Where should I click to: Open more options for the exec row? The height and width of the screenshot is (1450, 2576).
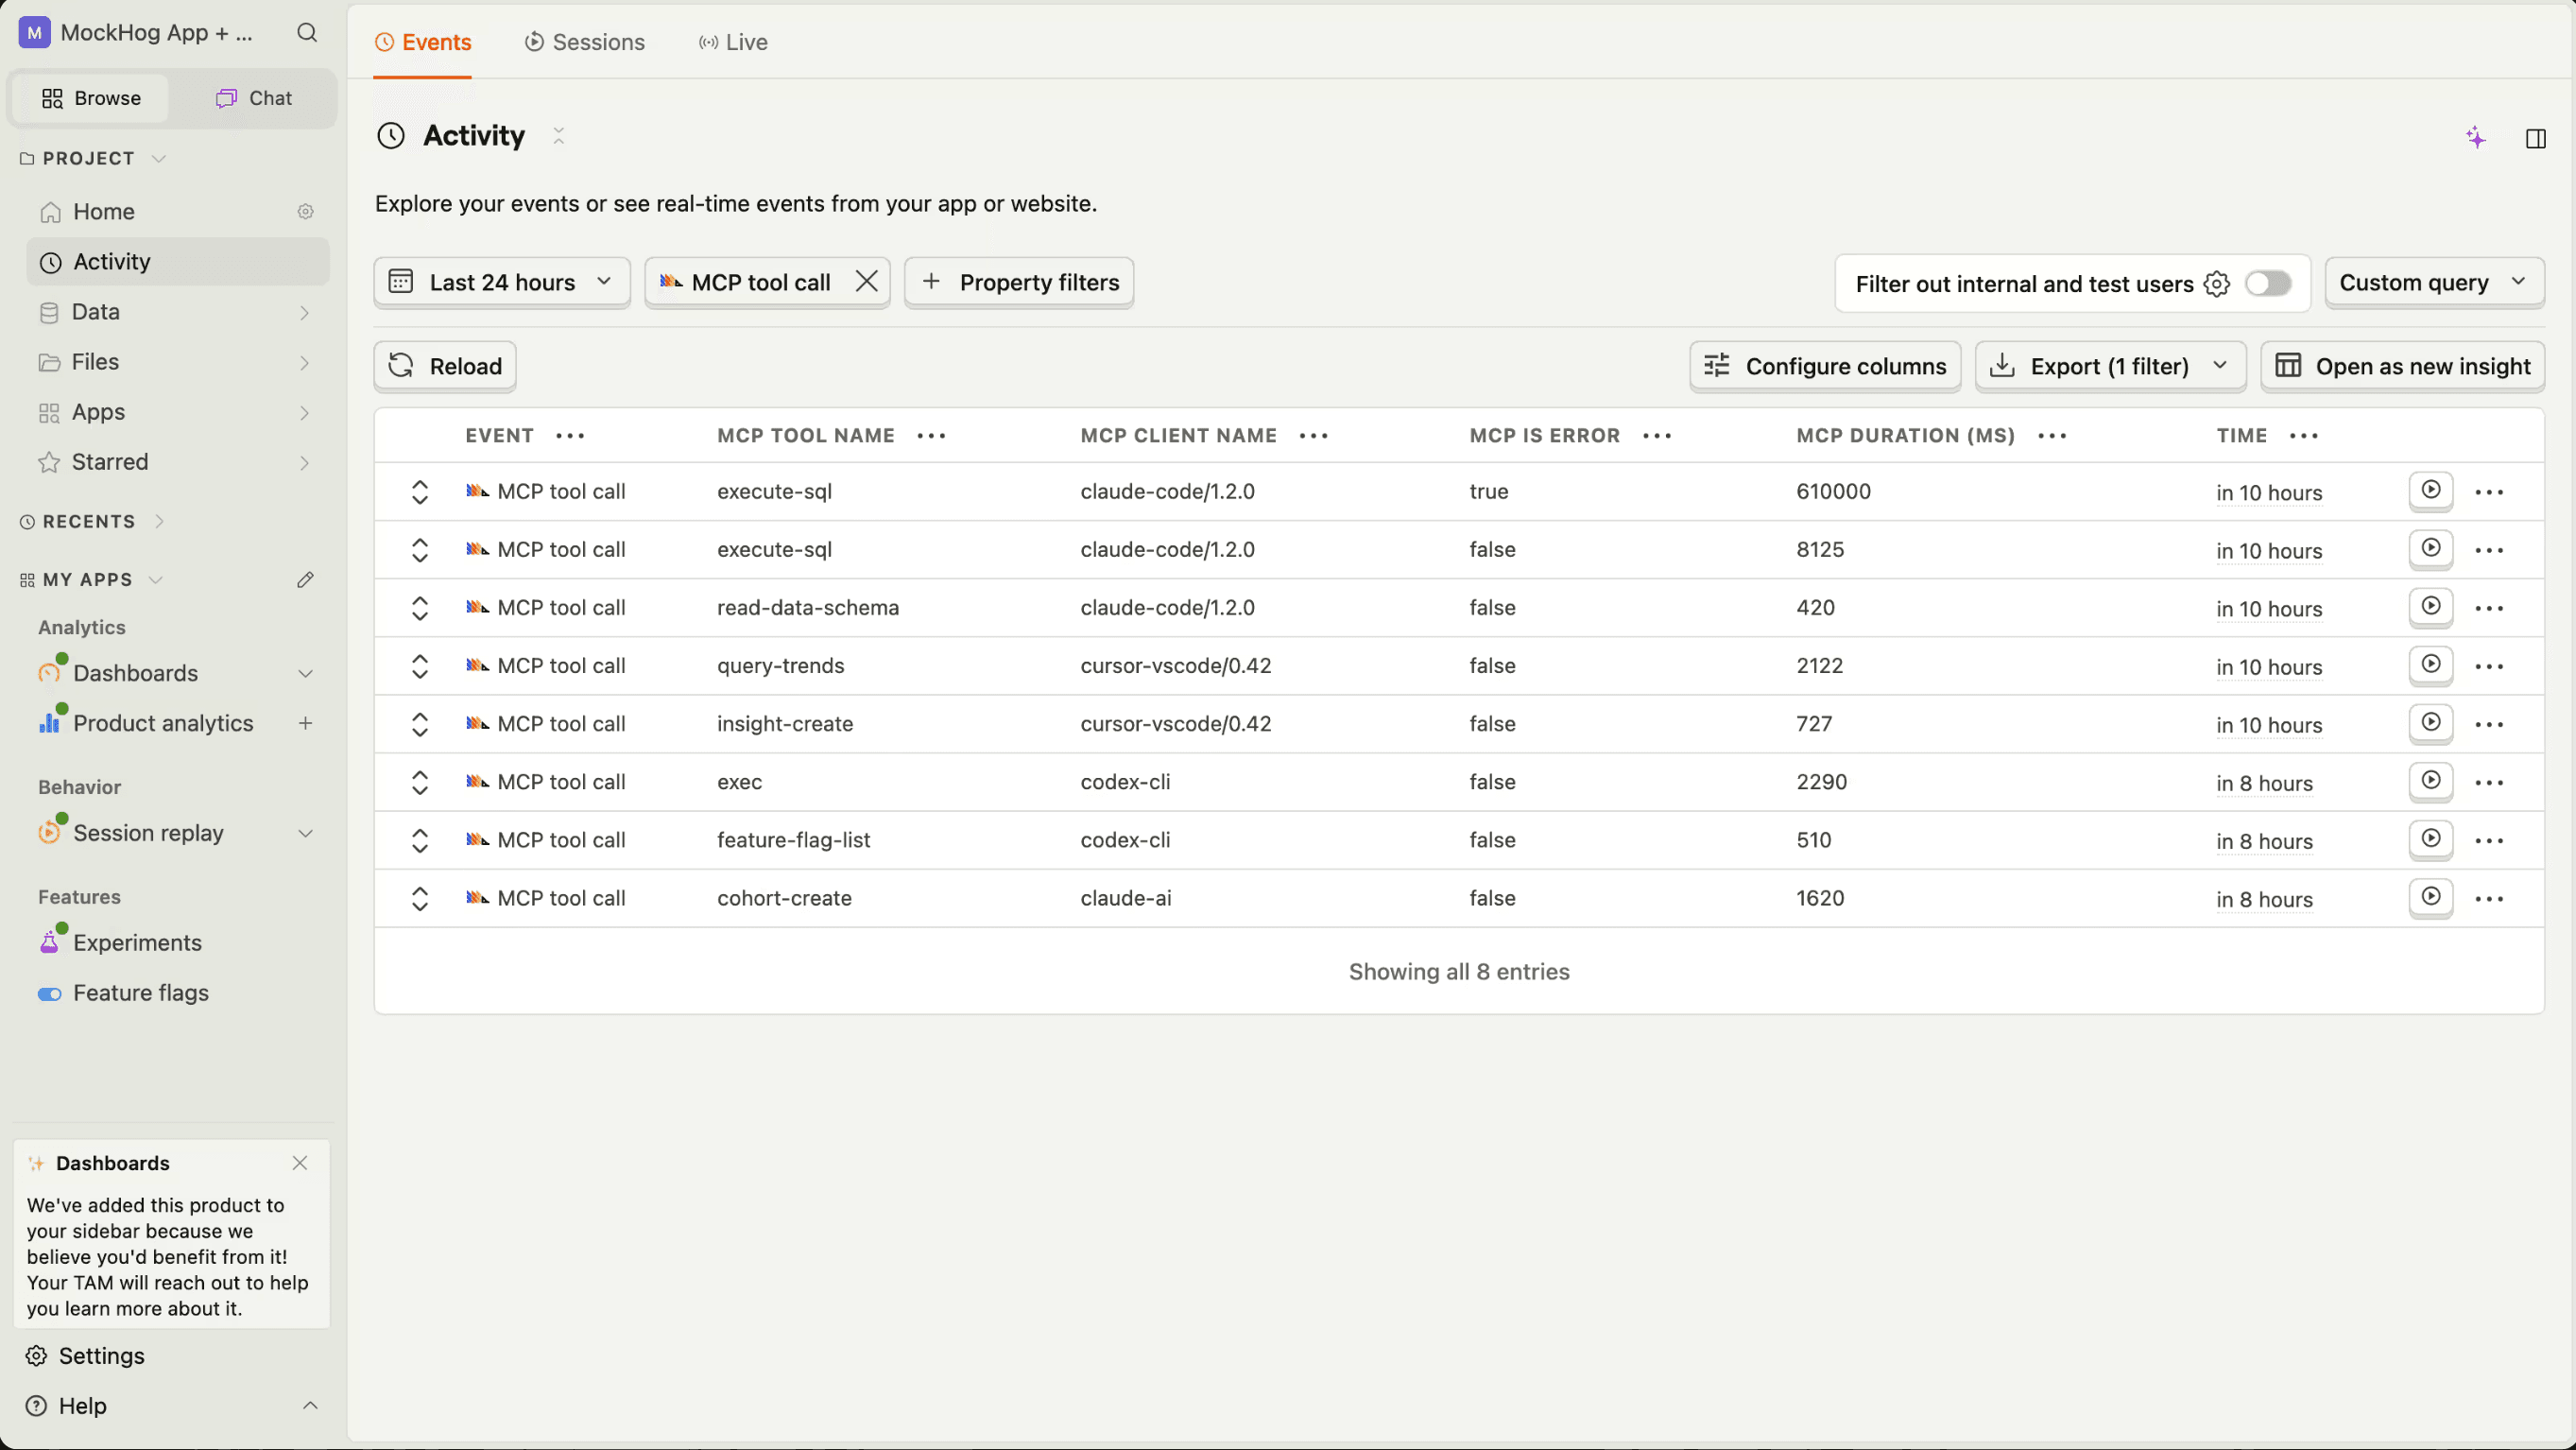(2488, 782)
